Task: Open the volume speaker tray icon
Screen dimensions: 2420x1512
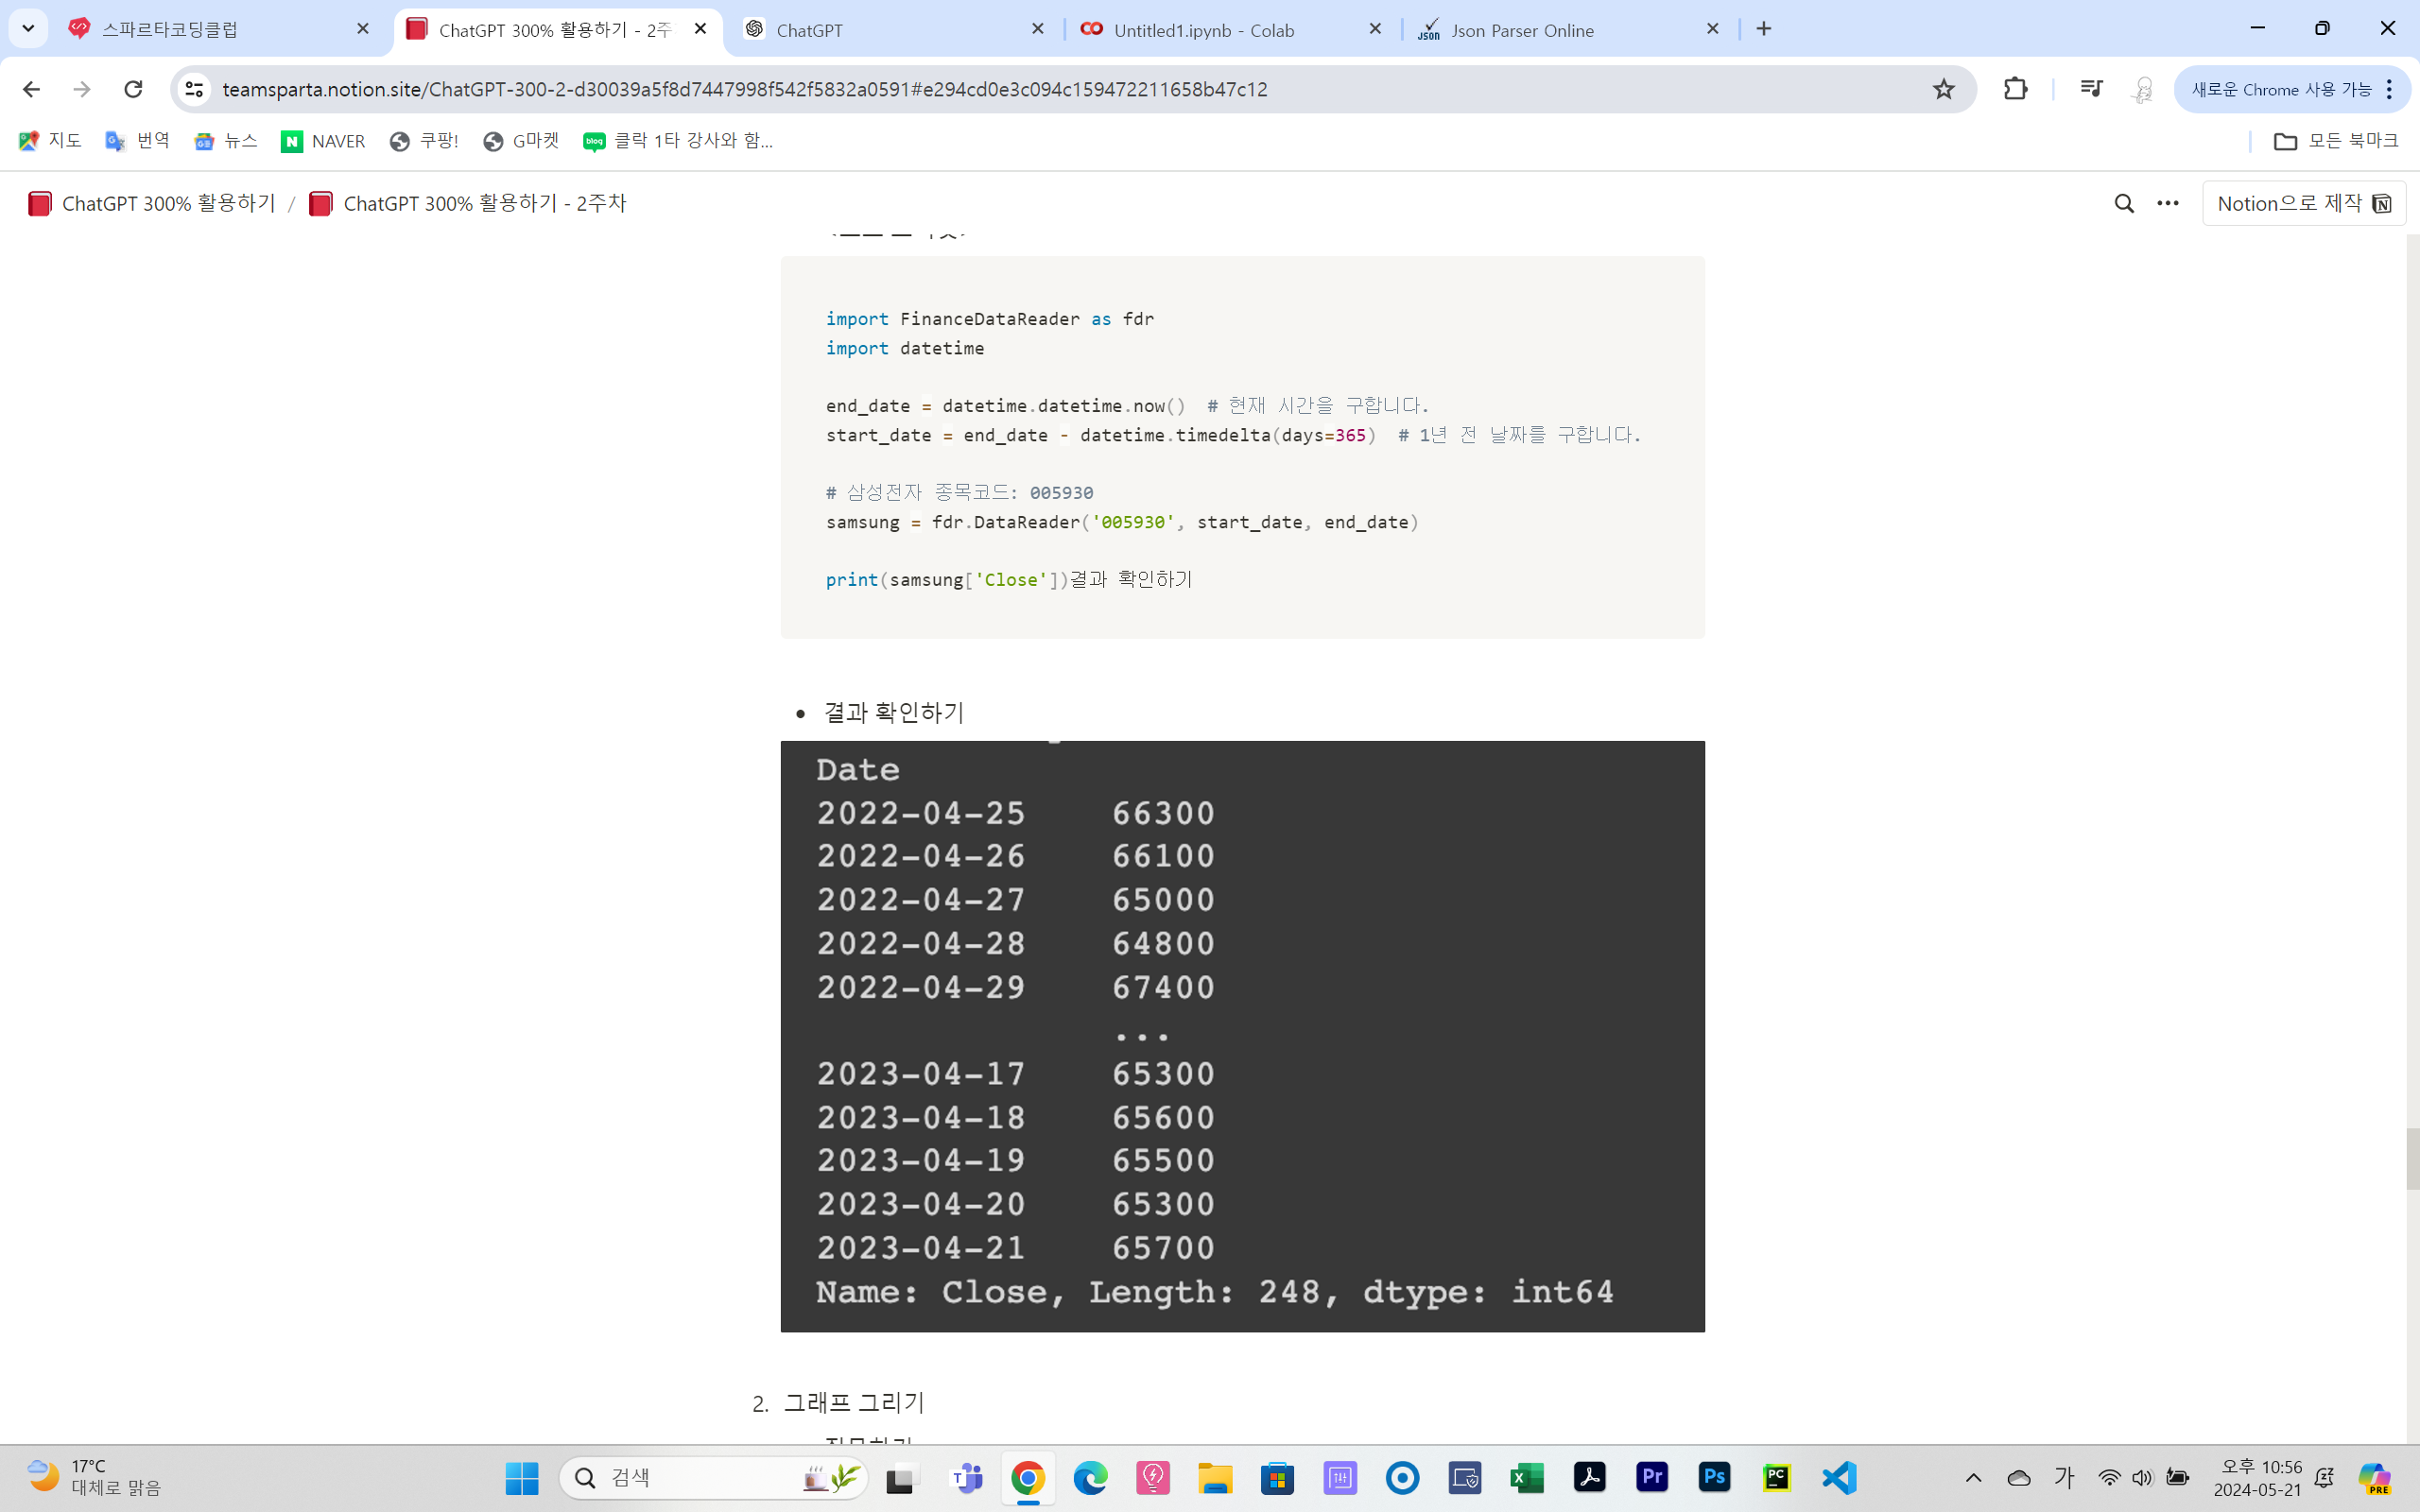Action: (x=2142, y=1478)
